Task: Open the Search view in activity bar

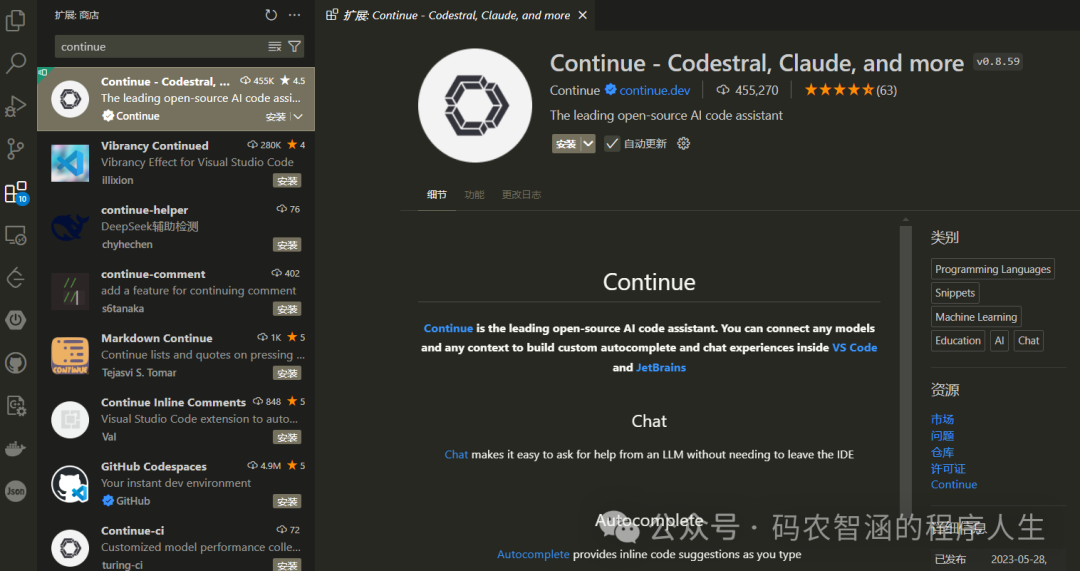Action: click(x=15, y=63)
